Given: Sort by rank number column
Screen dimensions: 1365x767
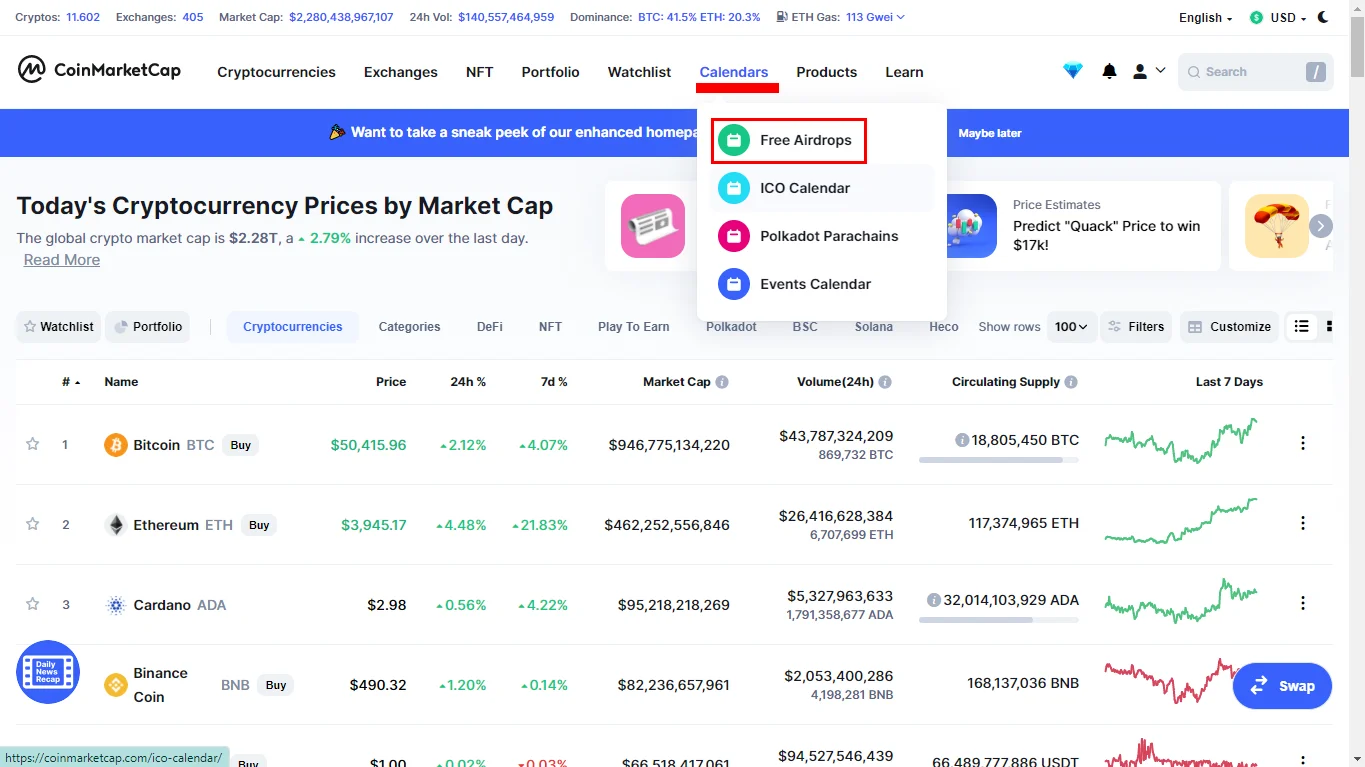Looking at the screenshot, I should (x=71, y=382).
